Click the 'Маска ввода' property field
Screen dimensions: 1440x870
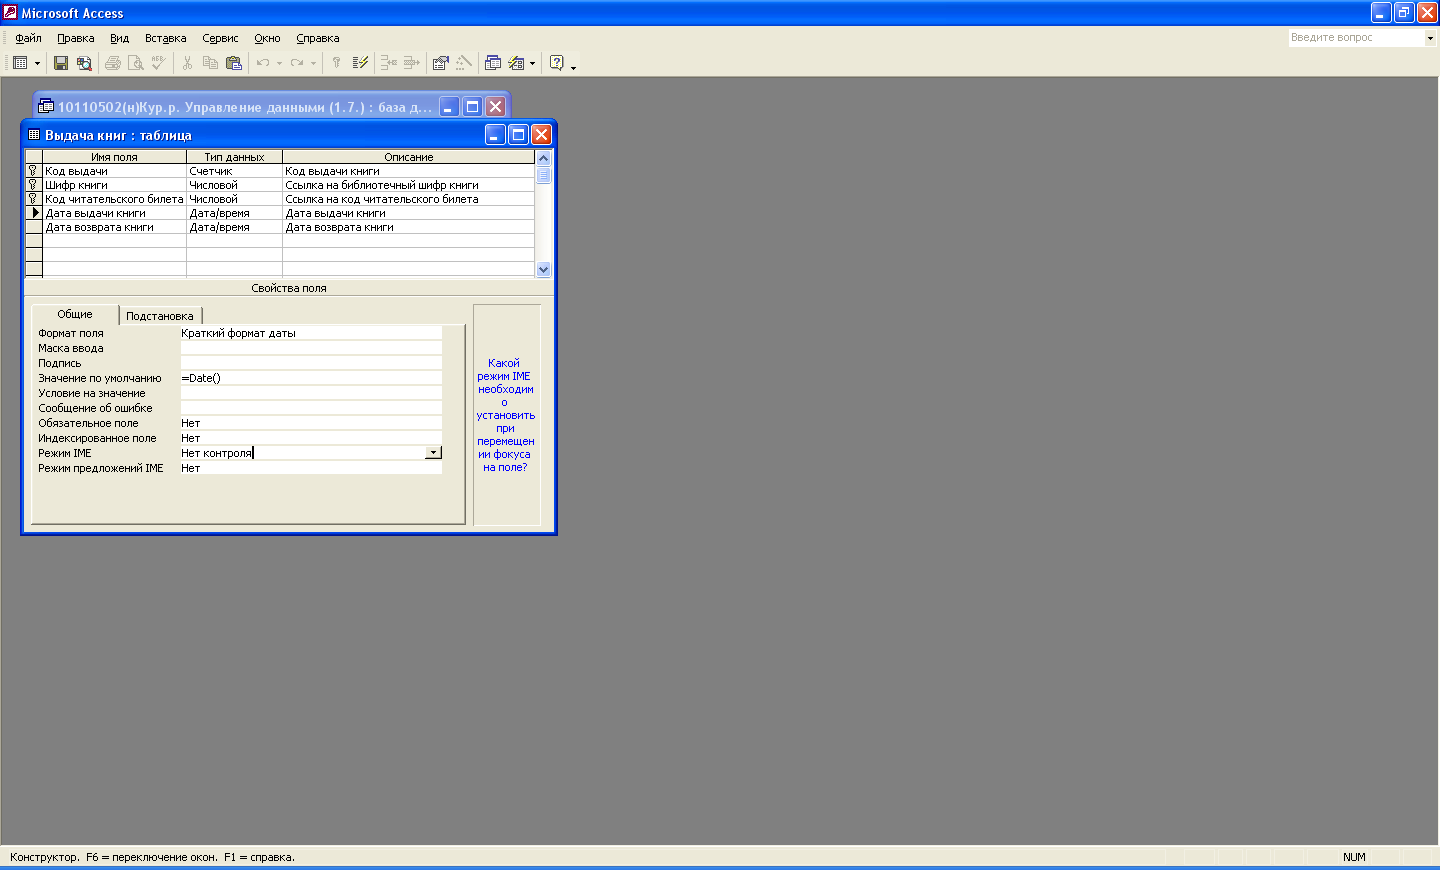tap(310, 348)
